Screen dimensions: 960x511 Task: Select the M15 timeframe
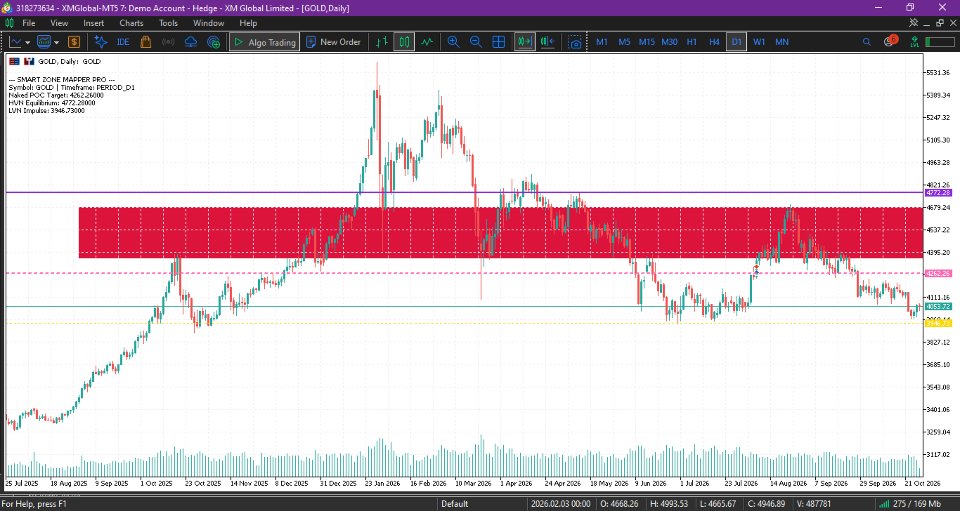pyautogui.click(x=647, y=42)
